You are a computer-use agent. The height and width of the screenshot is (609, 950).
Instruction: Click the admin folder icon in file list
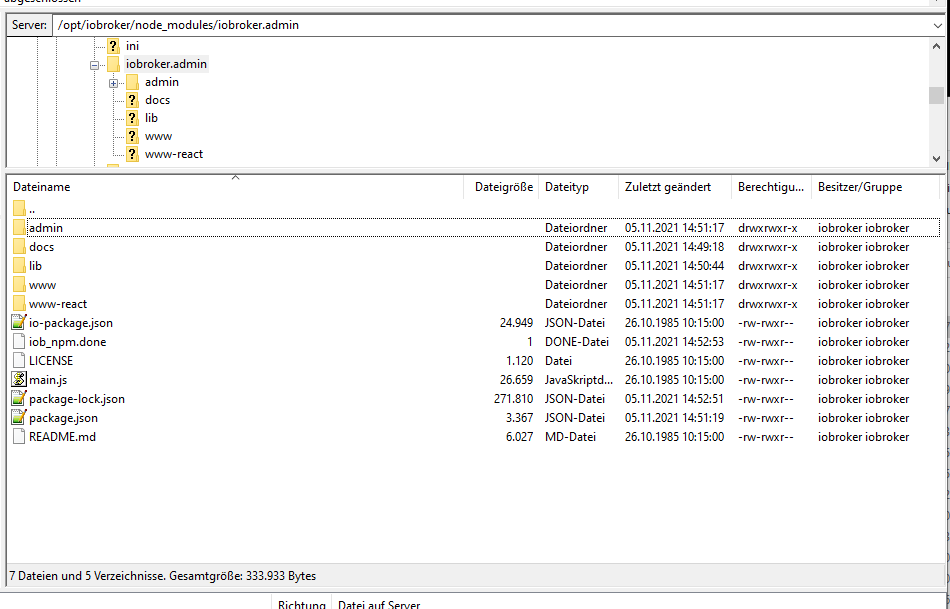(19, 227)
